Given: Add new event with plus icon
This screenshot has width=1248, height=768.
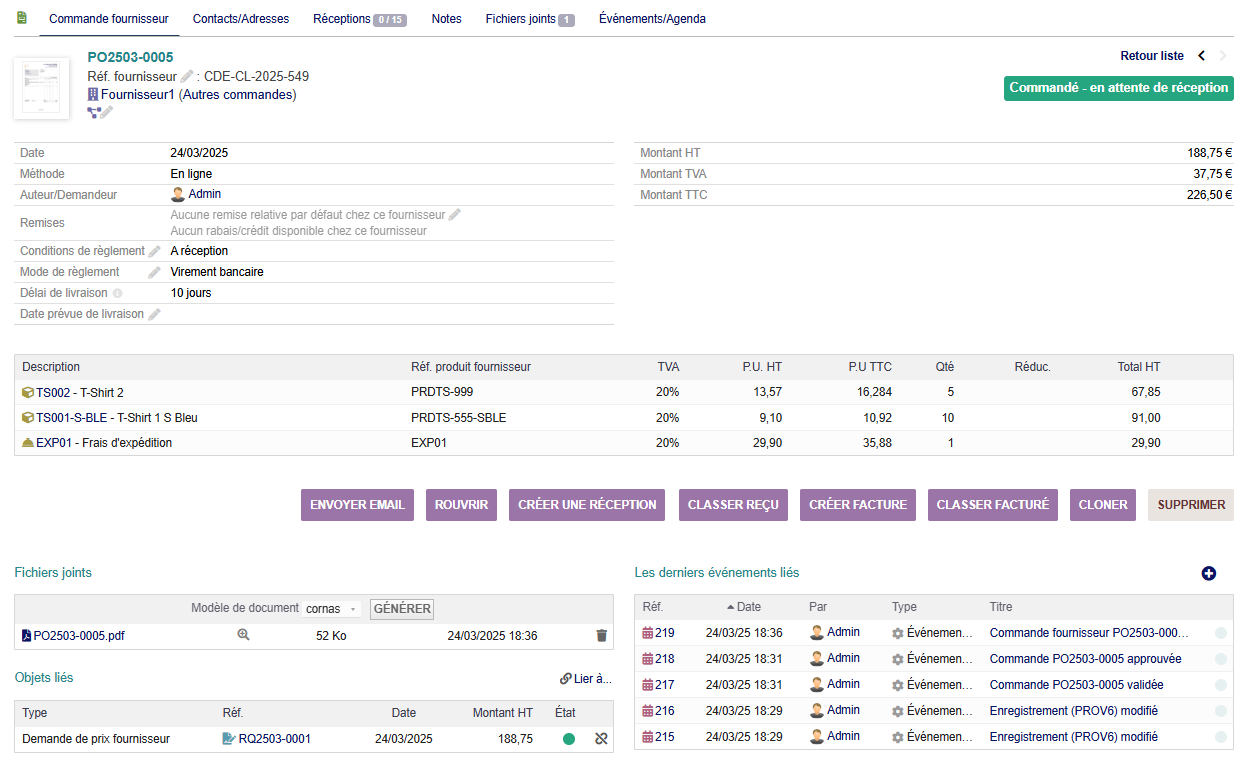Looking at the screenshot, I should tap(1208, 573).
